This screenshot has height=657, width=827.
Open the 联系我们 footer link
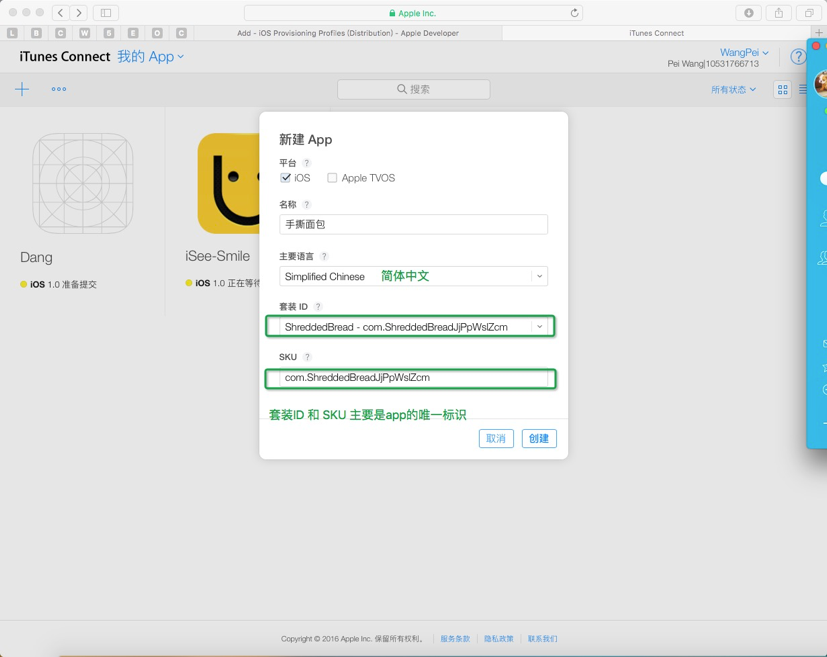tap(542, 639)
